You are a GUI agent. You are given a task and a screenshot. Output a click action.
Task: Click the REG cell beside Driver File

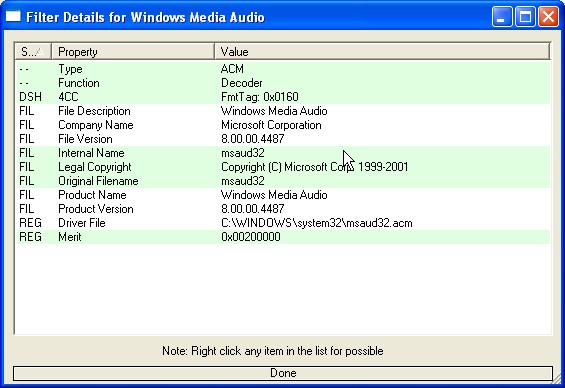pyautogui.click(x=30, y=223)
